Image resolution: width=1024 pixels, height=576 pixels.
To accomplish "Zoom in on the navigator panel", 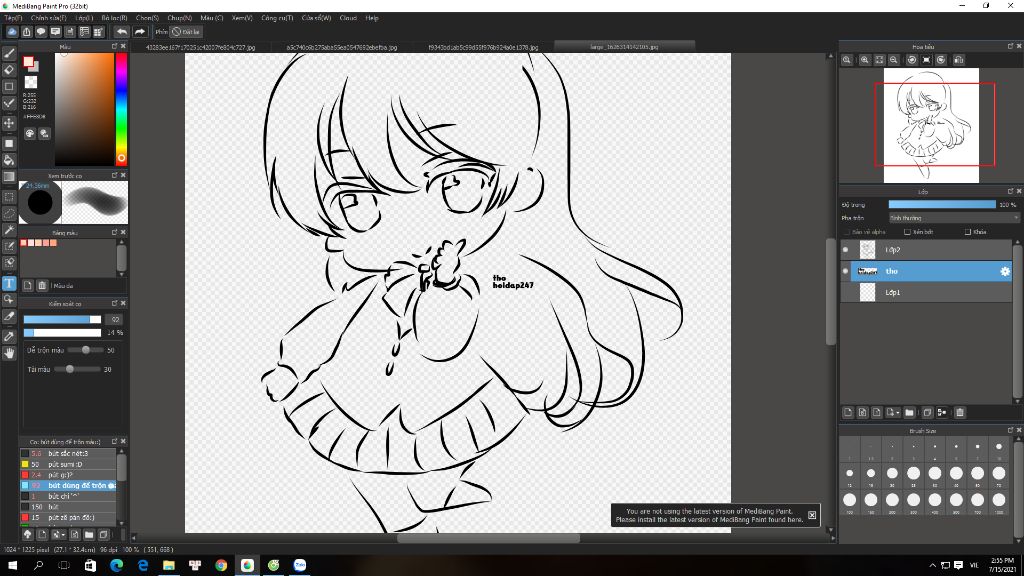I will pyautogui.click(x=865, y=59).
